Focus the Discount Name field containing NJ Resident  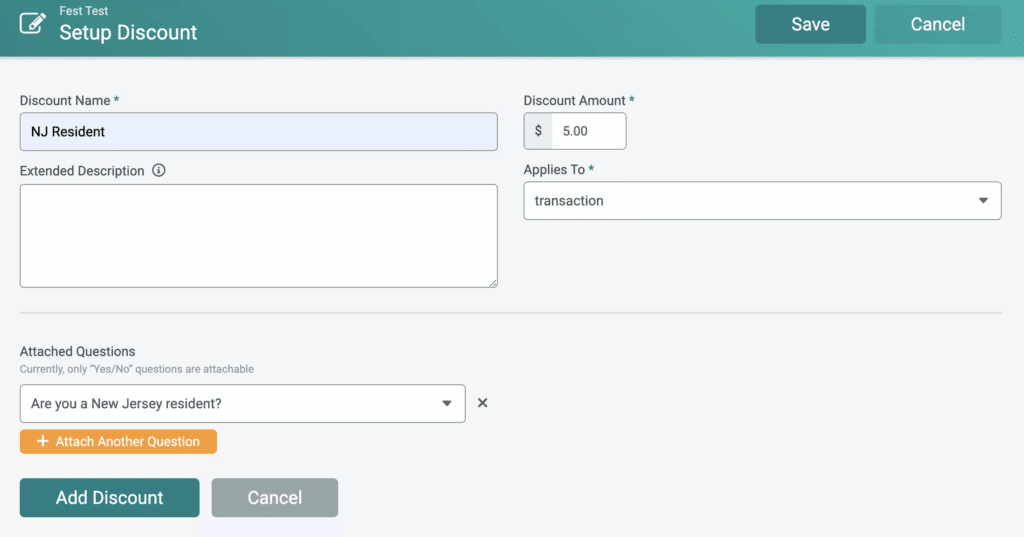point(258,131)
